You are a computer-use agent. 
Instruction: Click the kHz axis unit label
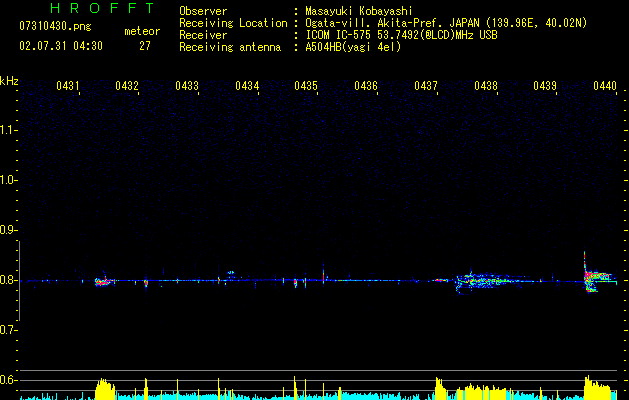[9, 81]
